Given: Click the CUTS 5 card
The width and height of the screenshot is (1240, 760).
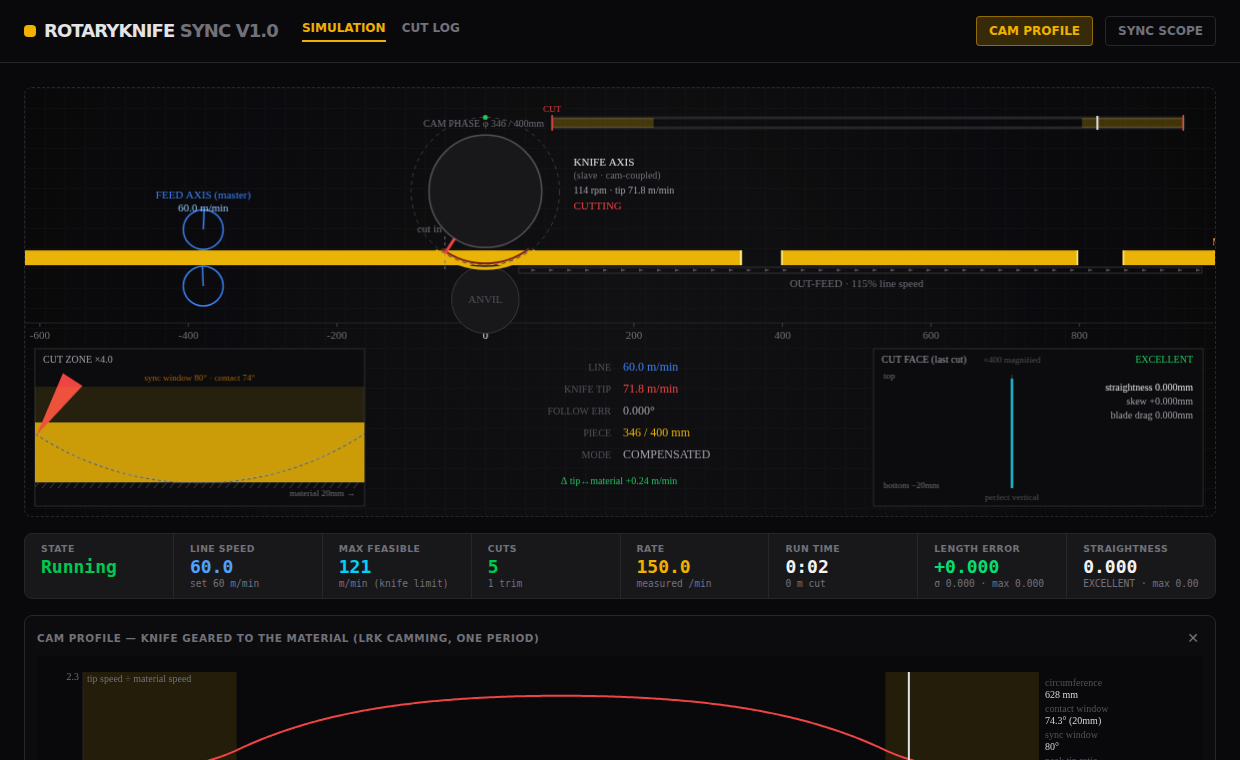Looking at the screenshot, I should click(546, 566).
